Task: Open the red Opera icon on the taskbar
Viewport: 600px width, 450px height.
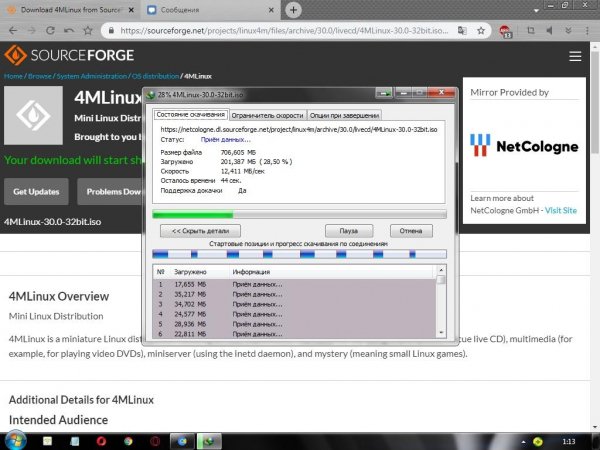Action: coord(101,441)
